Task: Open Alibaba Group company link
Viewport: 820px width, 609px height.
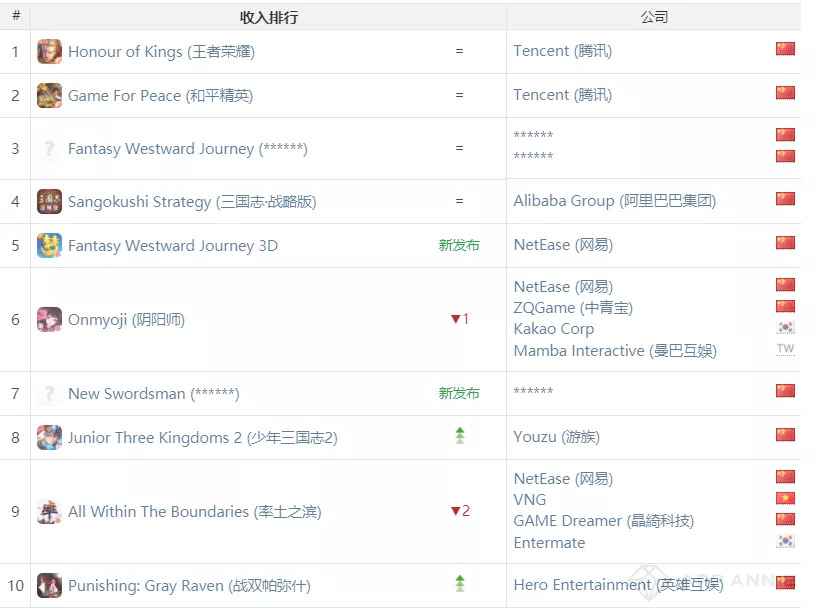Action: pos(614,201)
